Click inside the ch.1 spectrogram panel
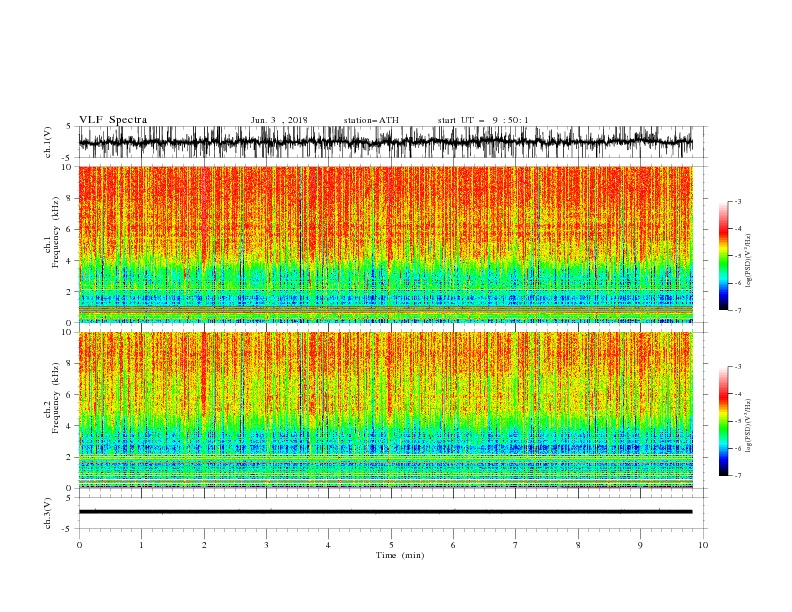This screenshot has width=792, height=612. pos(385,244)
